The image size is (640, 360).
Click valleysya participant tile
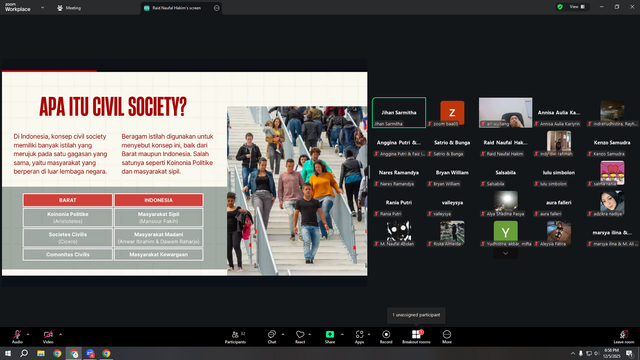click(452, 203)
